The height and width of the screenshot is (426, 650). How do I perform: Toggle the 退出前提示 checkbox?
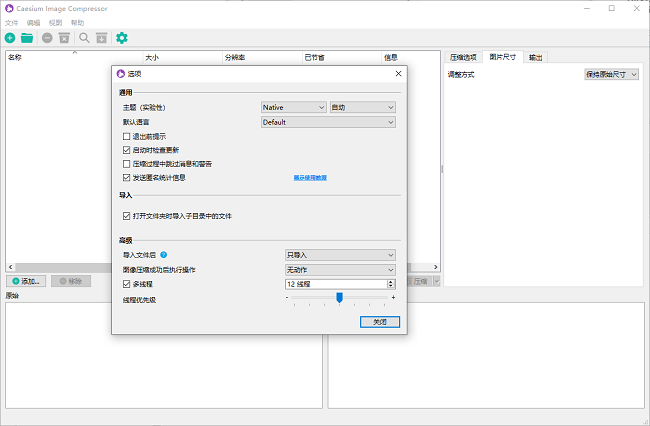click(x=126, y=136)
